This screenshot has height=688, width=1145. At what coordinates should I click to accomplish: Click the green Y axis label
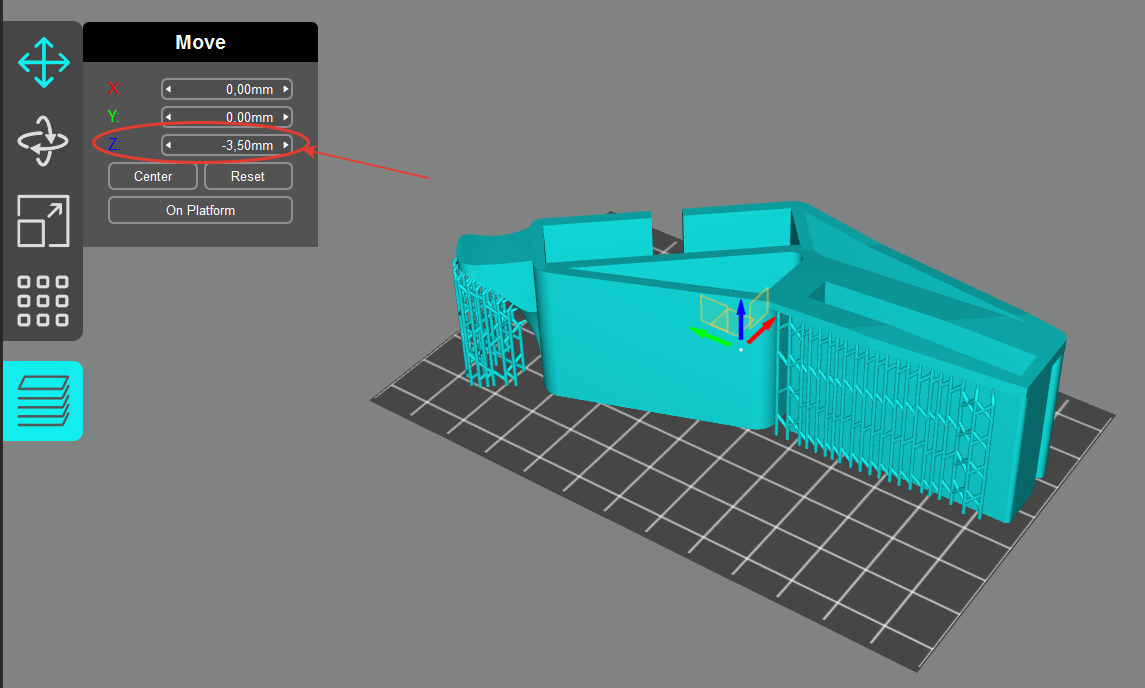(113, 117)
